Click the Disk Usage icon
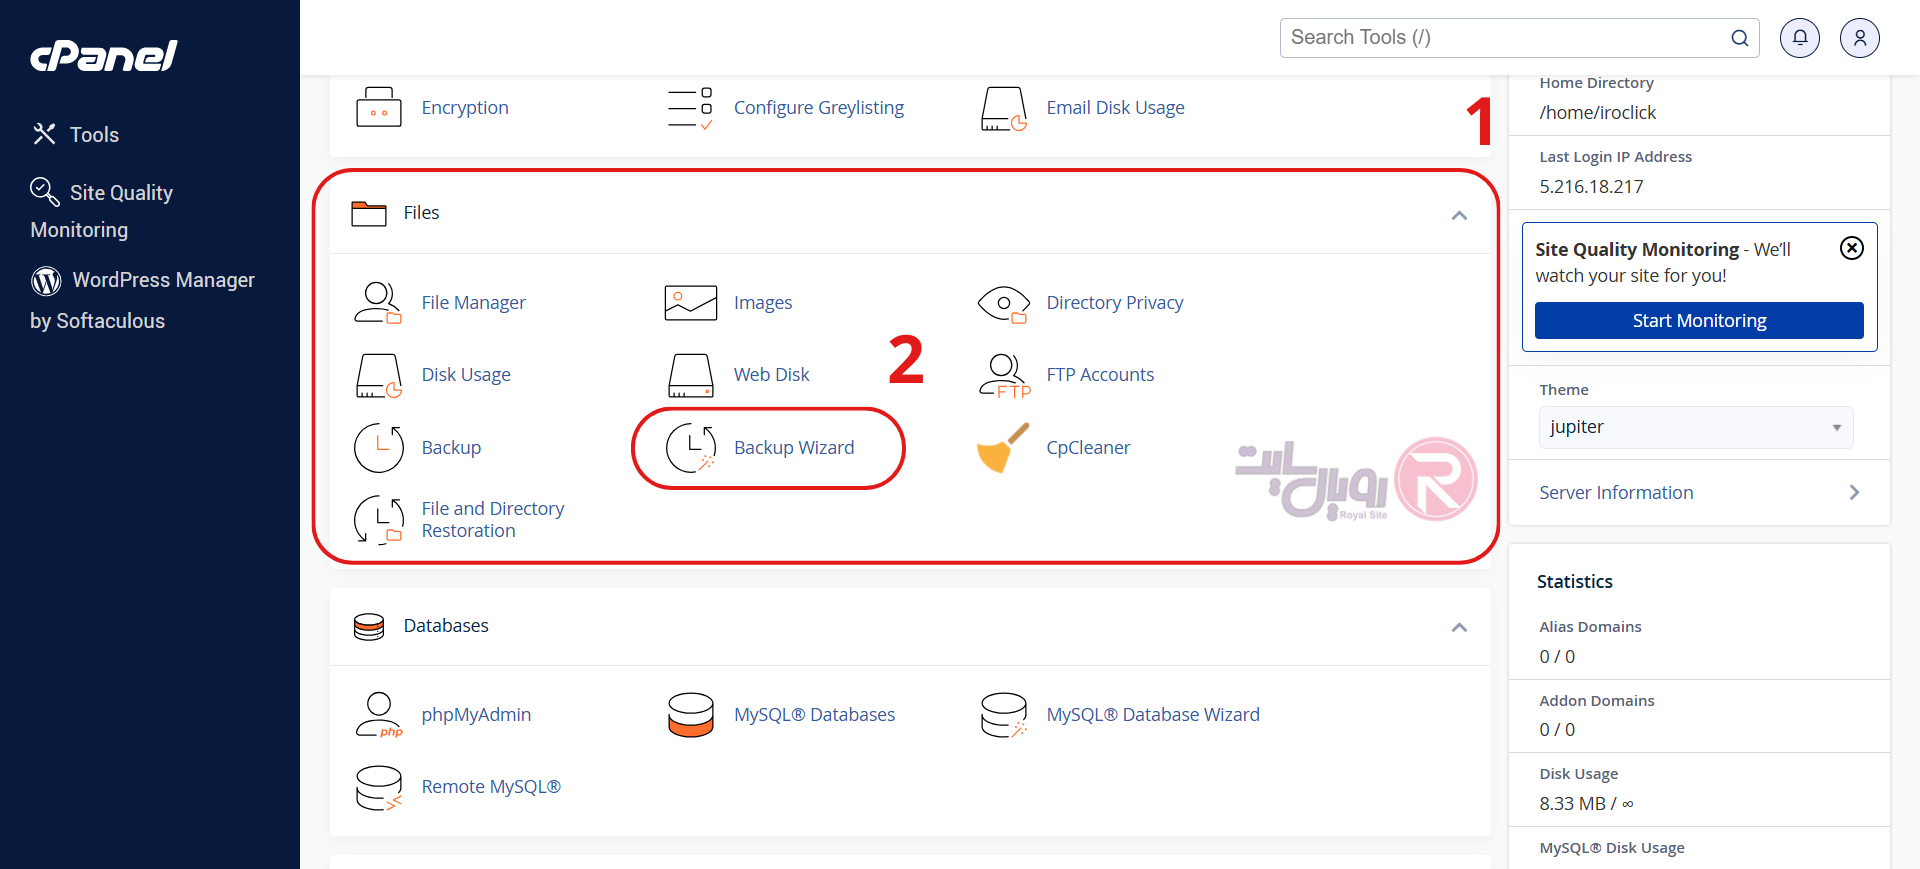 tap(378, 375)
